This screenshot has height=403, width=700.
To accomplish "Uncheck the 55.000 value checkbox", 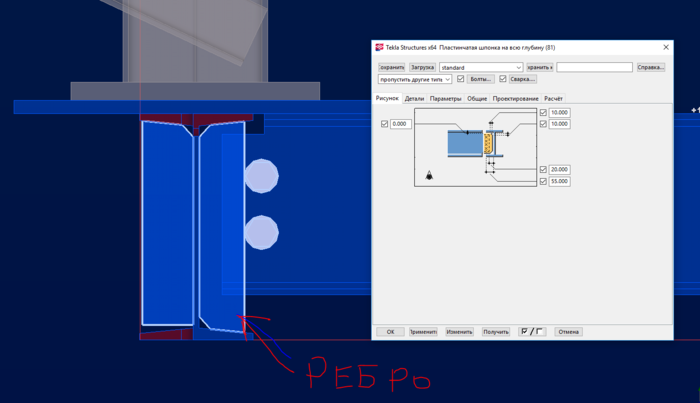I will tap(543, 181).
